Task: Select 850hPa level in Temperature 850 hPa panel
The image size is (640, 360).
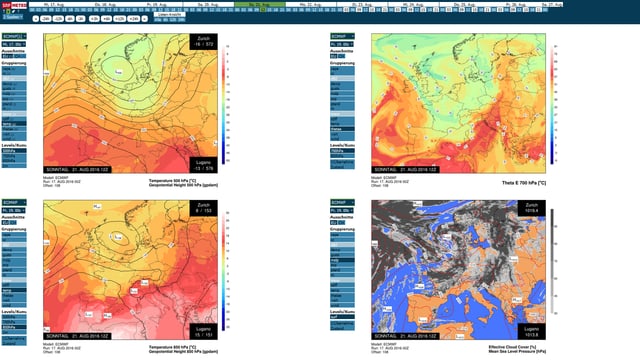Action: 14,327
